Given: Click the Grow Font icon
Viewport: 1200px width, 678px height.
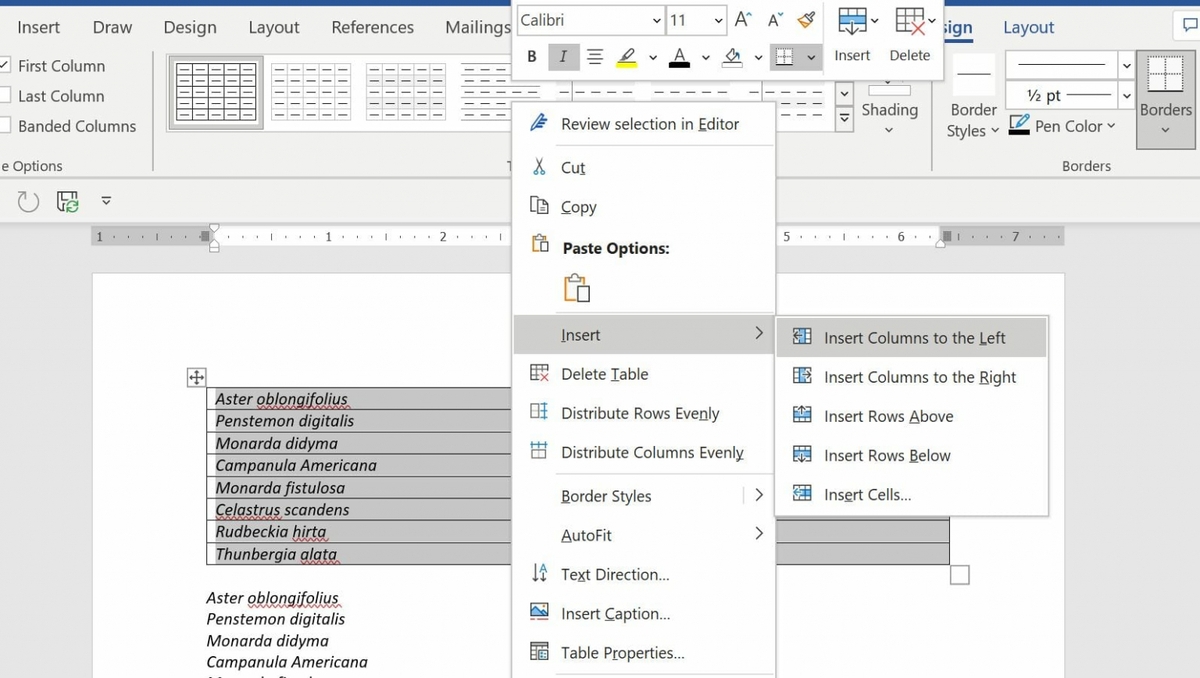Looking at the screenshot, I should pyautogui.click(x=744, y=17).
